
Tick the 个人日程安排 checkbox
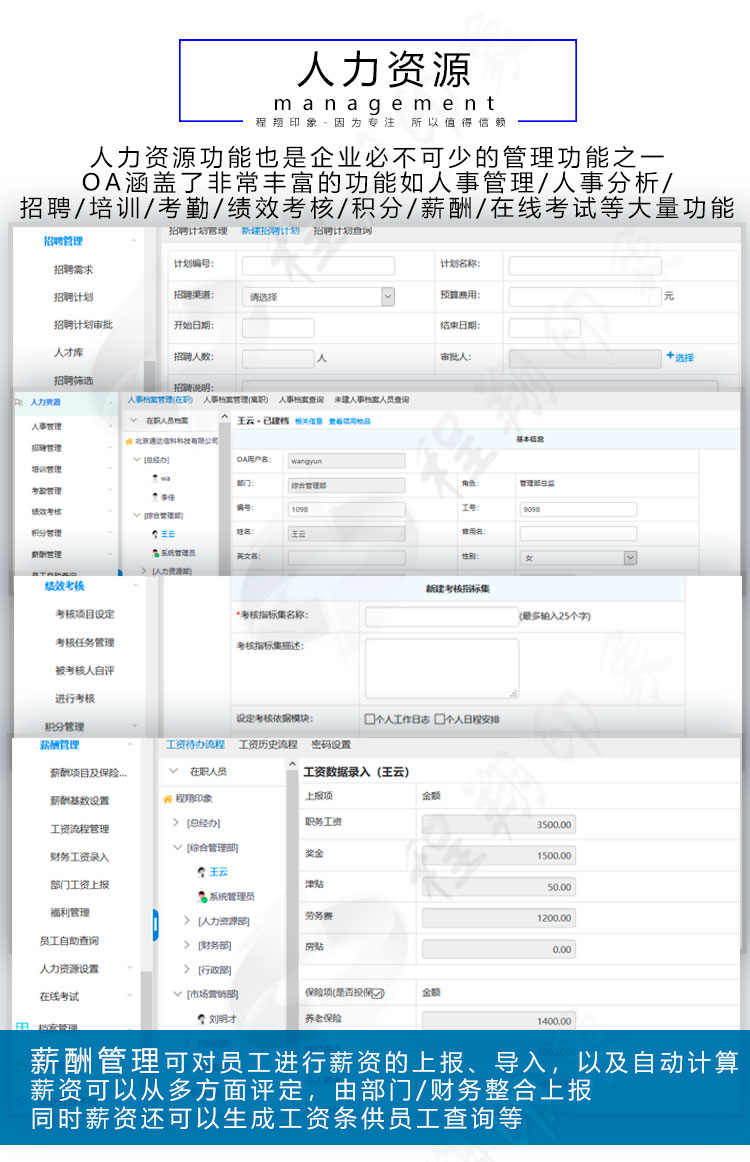point(439,719)
